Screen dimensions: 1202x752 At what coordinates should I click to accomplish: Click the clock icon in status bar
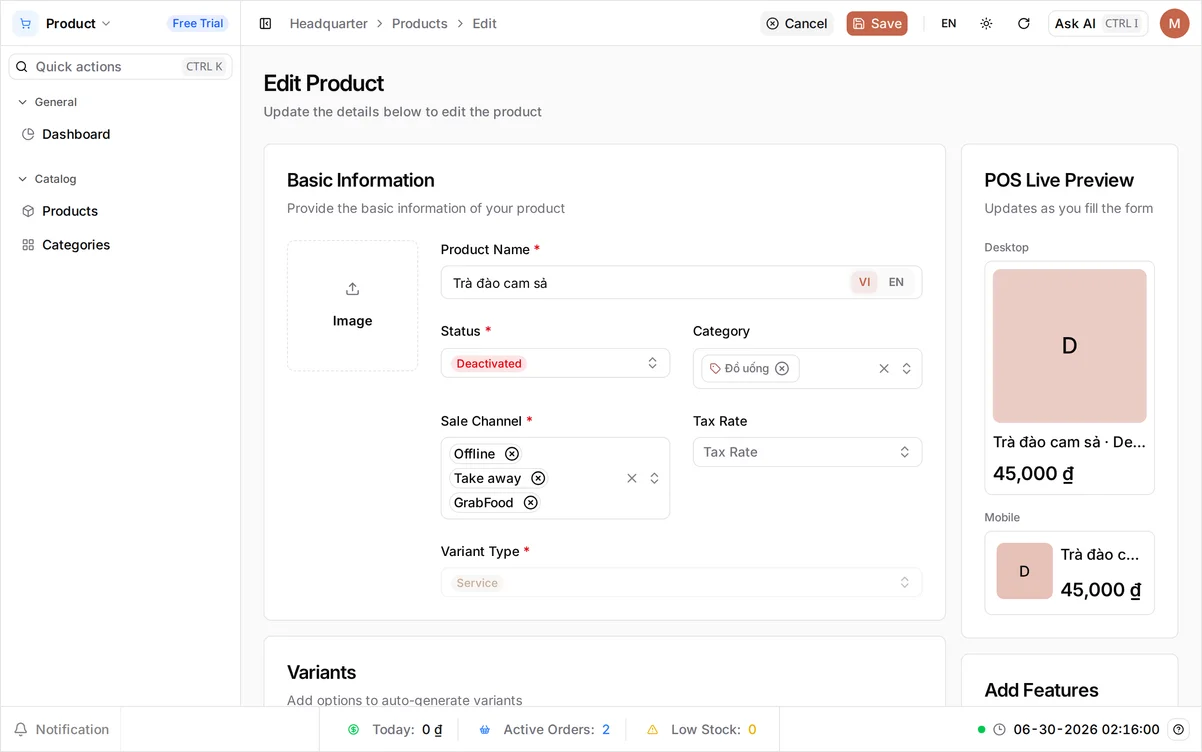[999, 730]
